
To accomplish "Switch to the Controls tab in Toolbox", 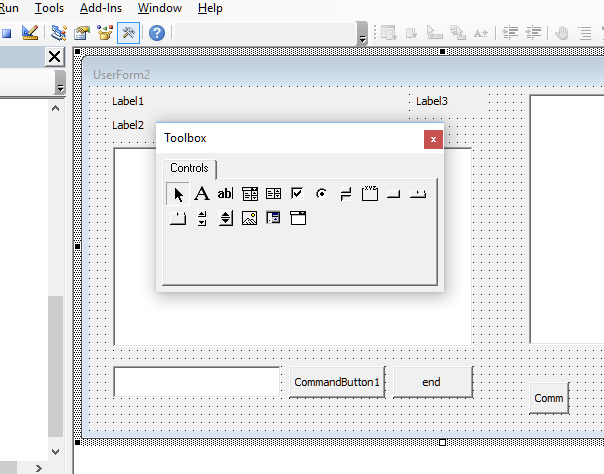I will click(189, 168).
